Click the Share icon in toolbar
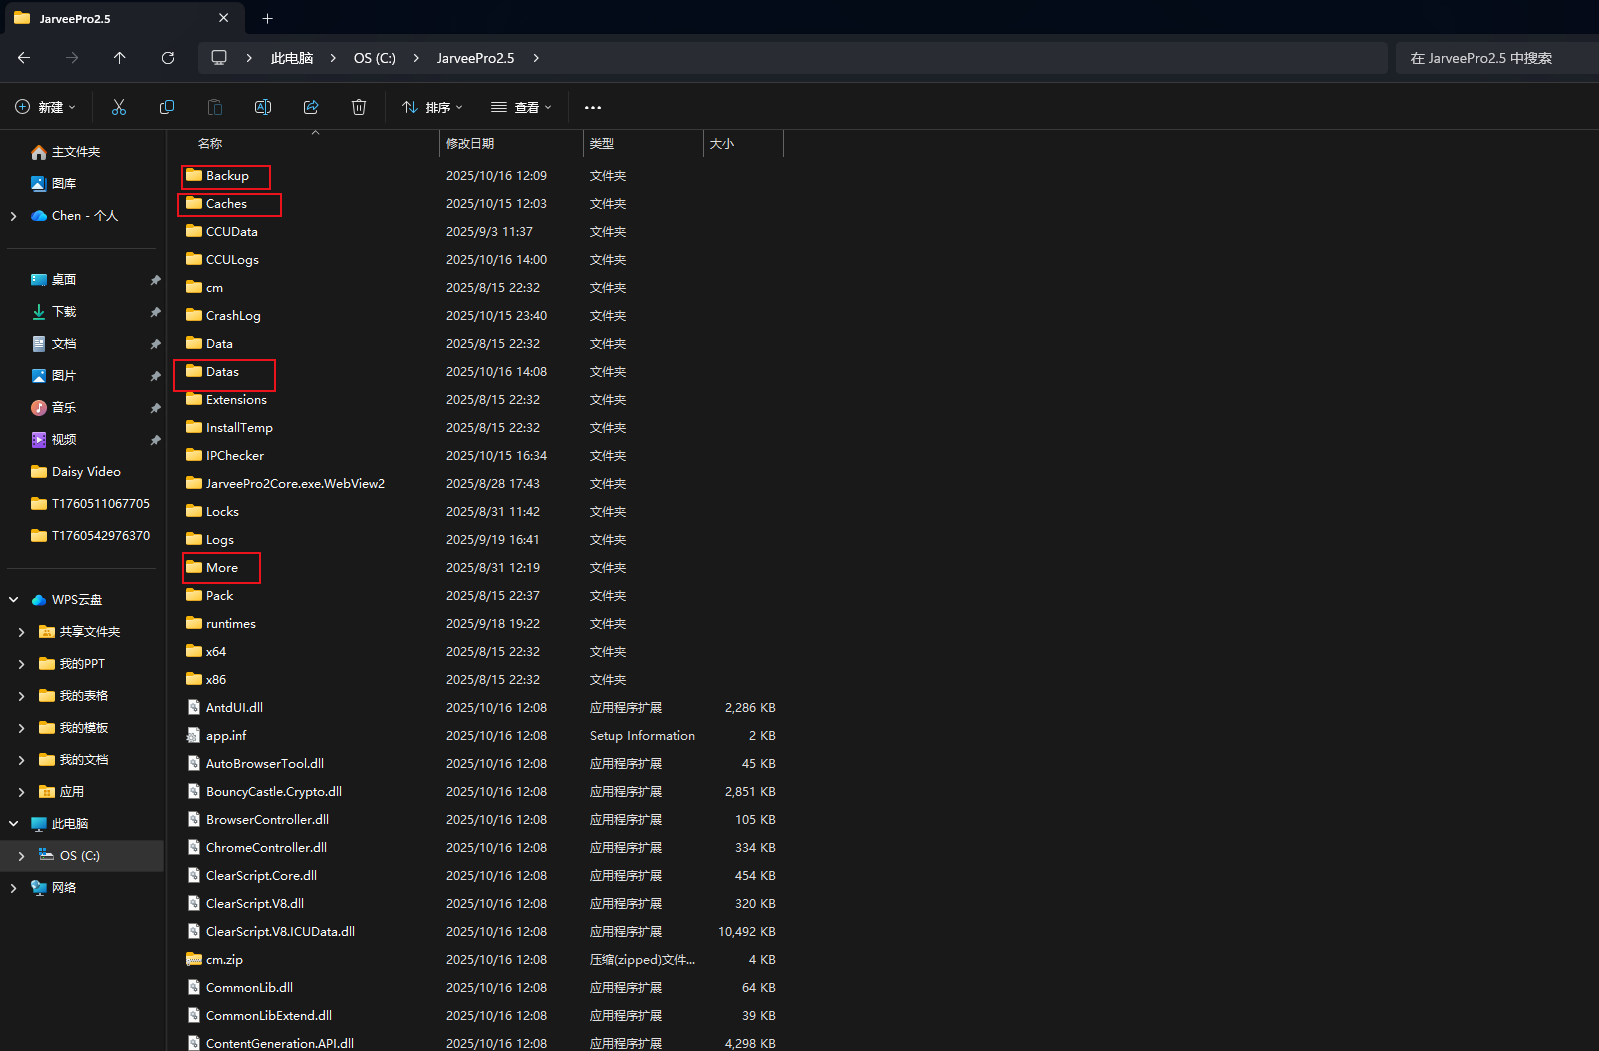 311,107
